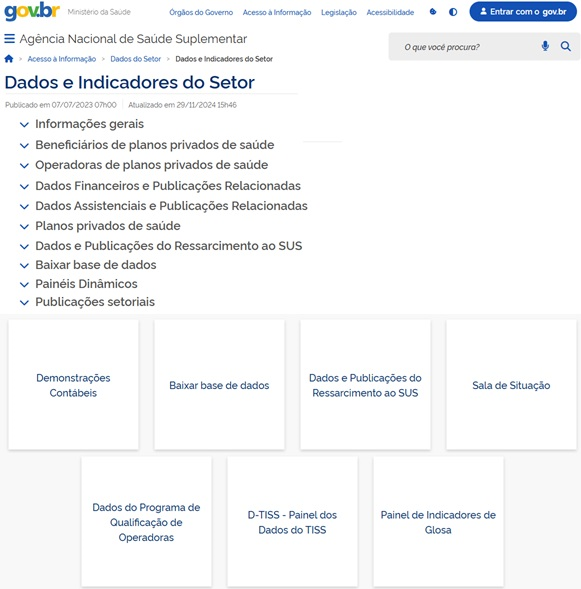Open Demonstrações Contábeis card
The height and width of the screenshot is (589, 581).
(73, 385)
